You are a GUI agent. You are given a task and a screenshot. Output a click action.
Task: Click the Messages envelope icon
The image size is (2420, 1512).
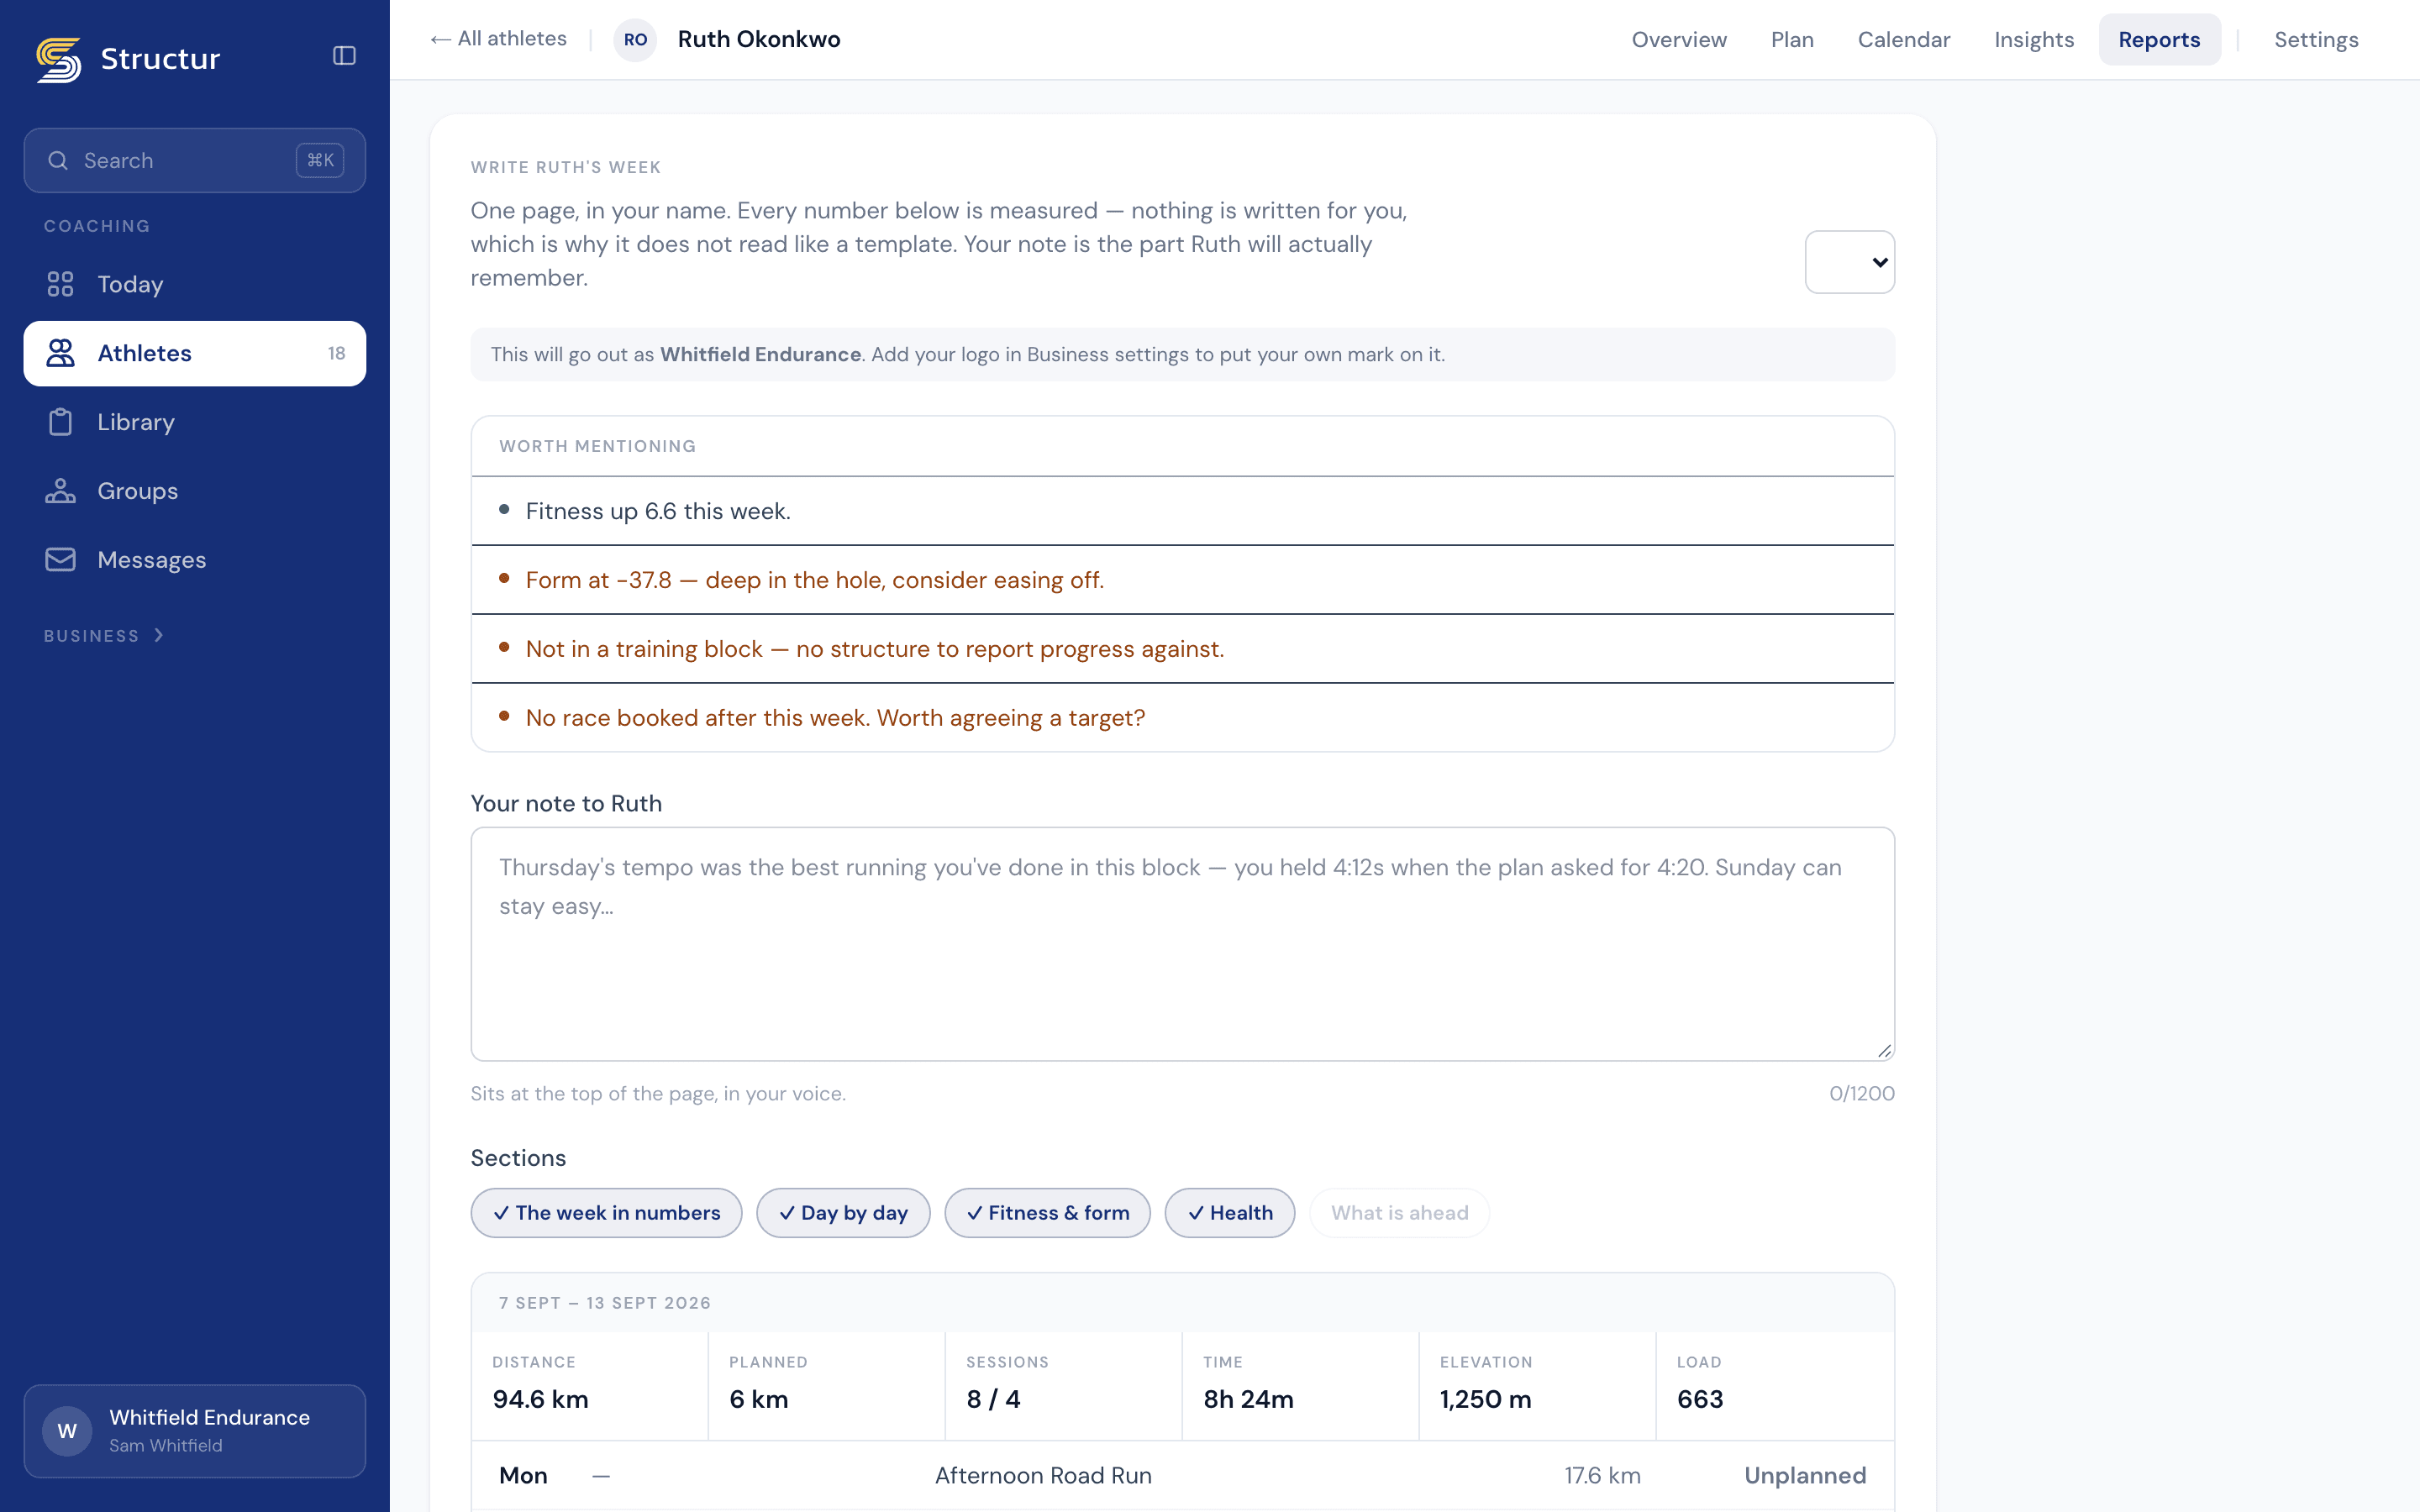[60, 560]
